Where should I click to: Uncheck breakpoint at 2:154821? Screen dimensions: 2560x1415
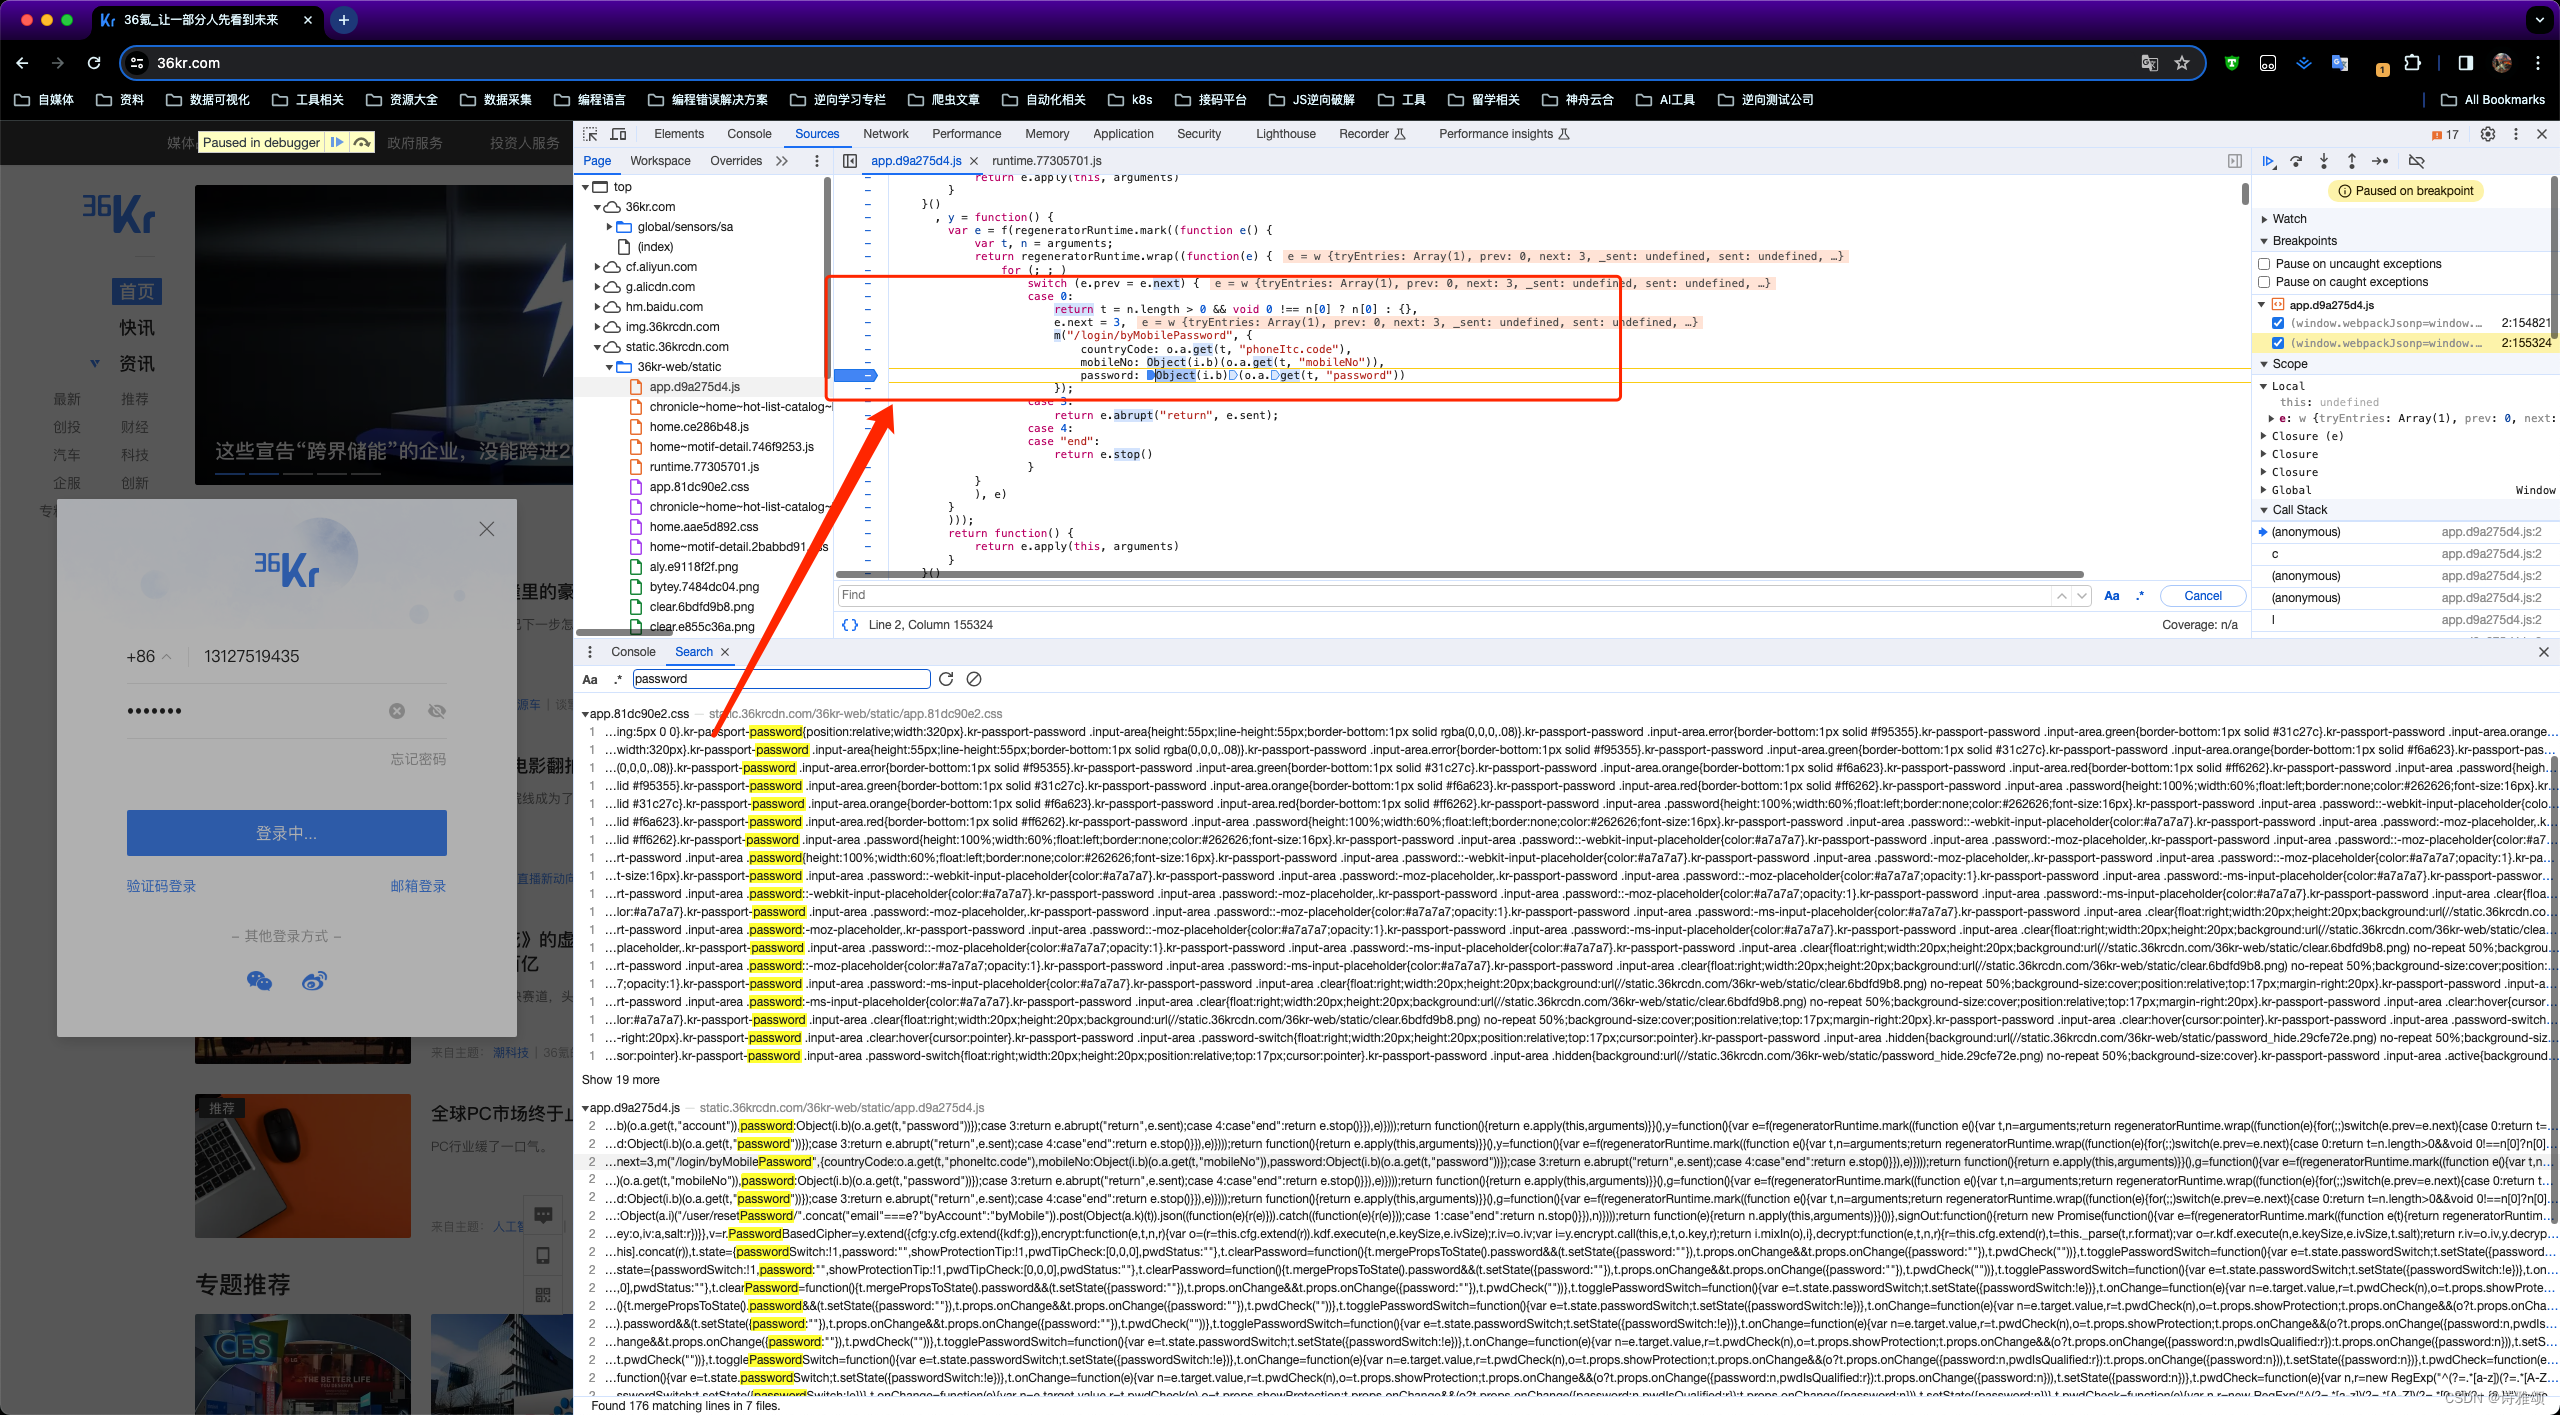pyautogui.click(x=2278, y=323)
